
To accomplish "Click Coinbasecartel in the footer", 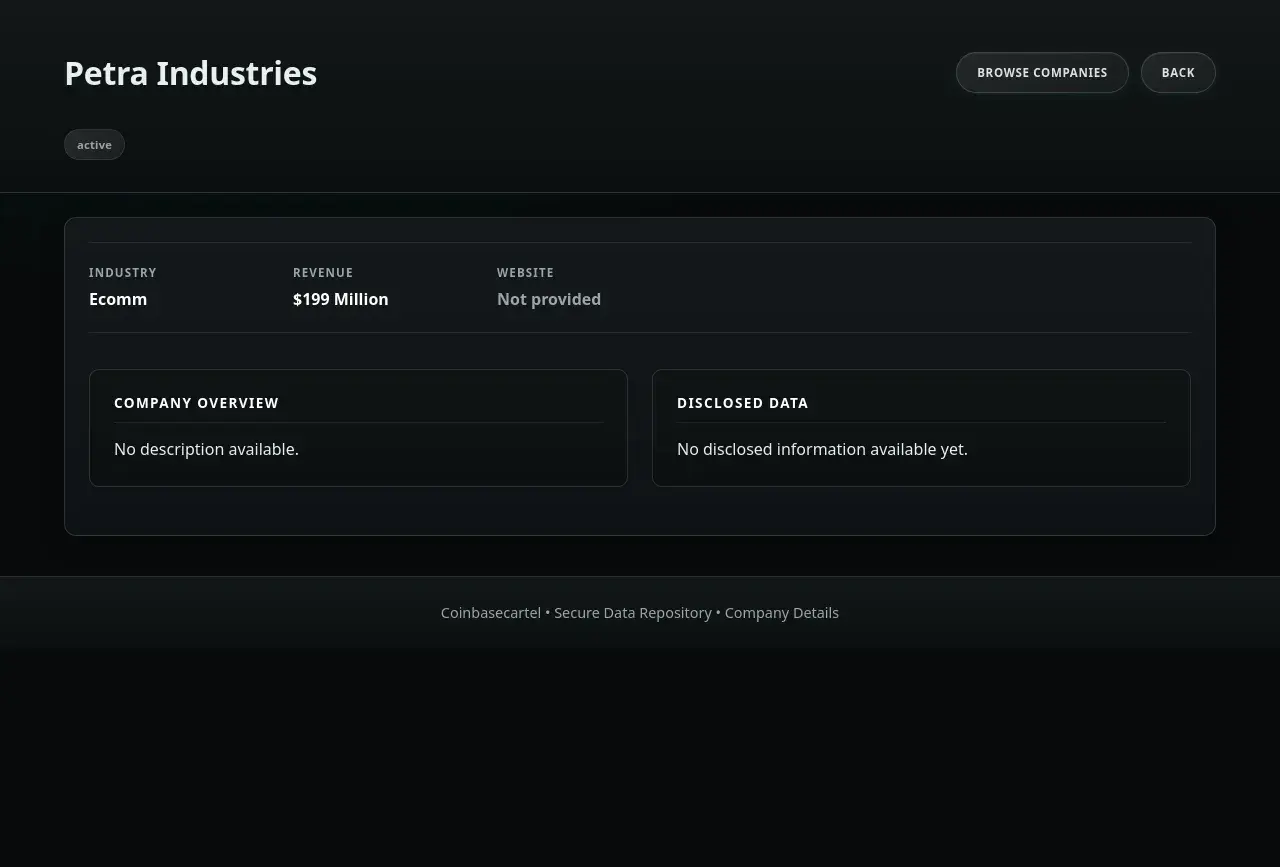I will point(490,613).
